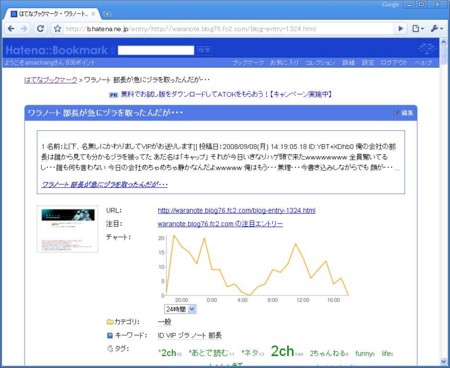This screenshot has height=368, width=450.
Task: Bookmark this page with the star icon
Action: tap(57, 29)
